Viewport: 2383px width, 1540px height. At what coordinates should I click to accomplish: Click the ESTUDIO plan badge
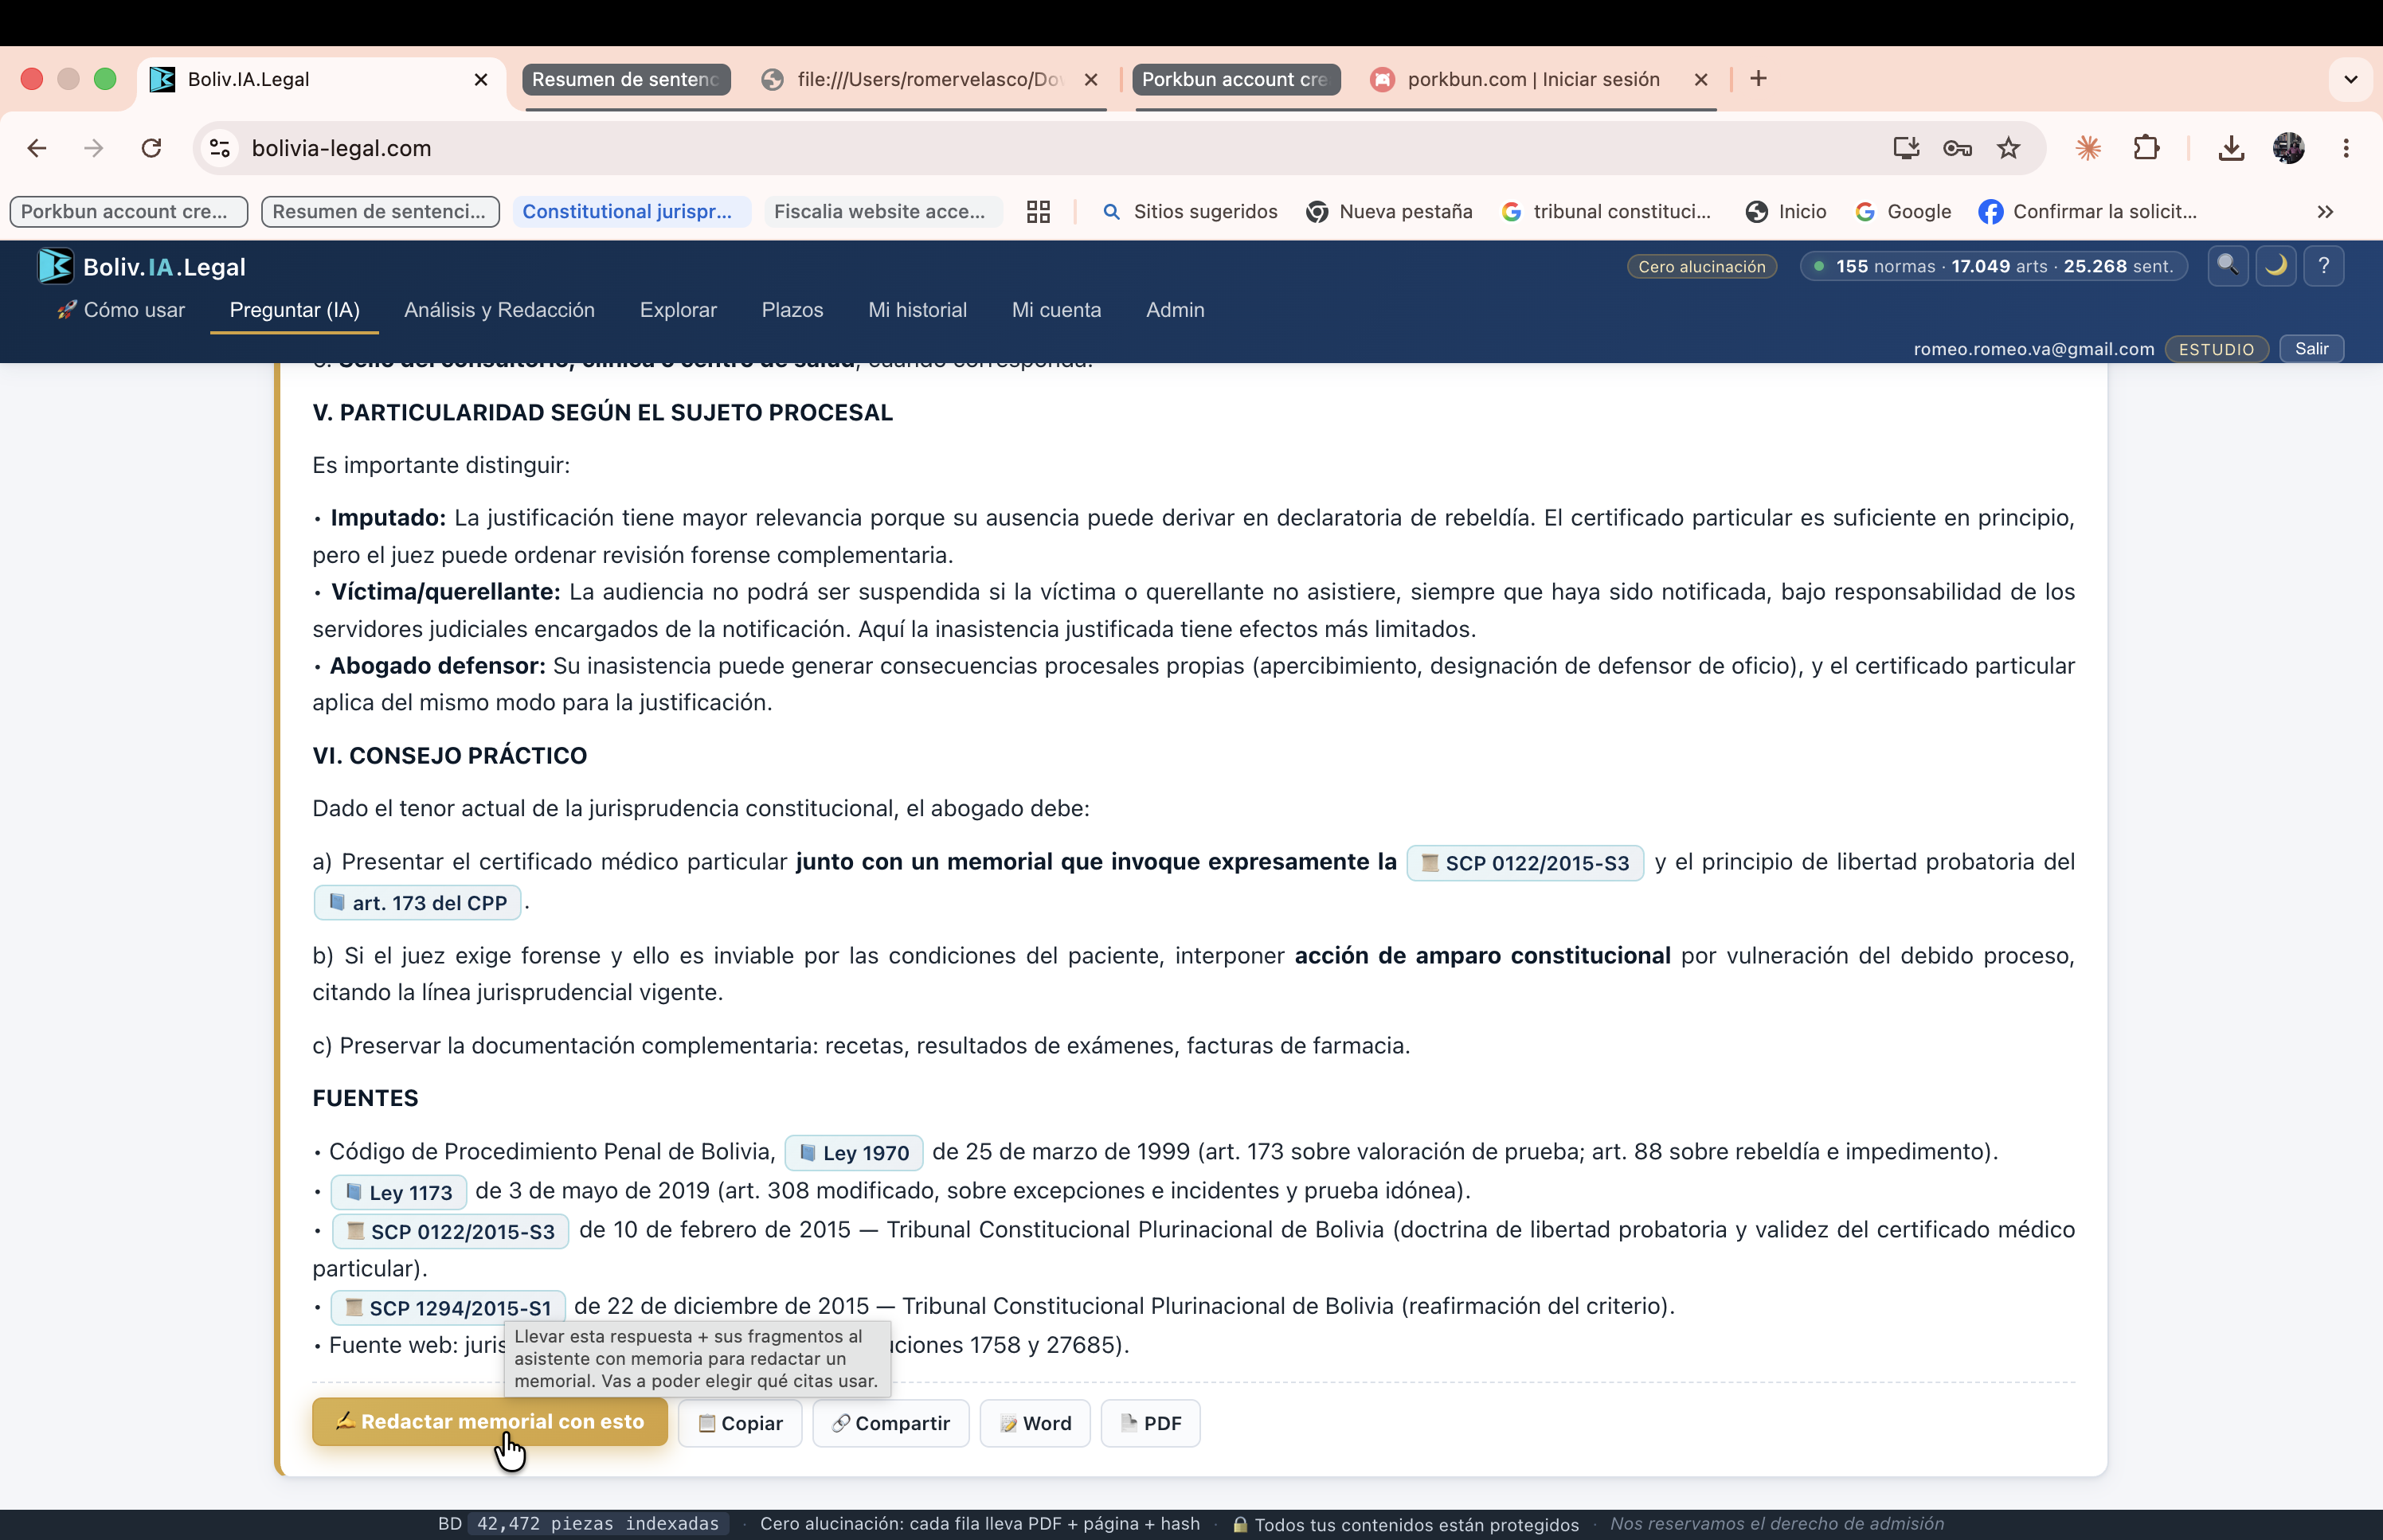coord(2216,349)
